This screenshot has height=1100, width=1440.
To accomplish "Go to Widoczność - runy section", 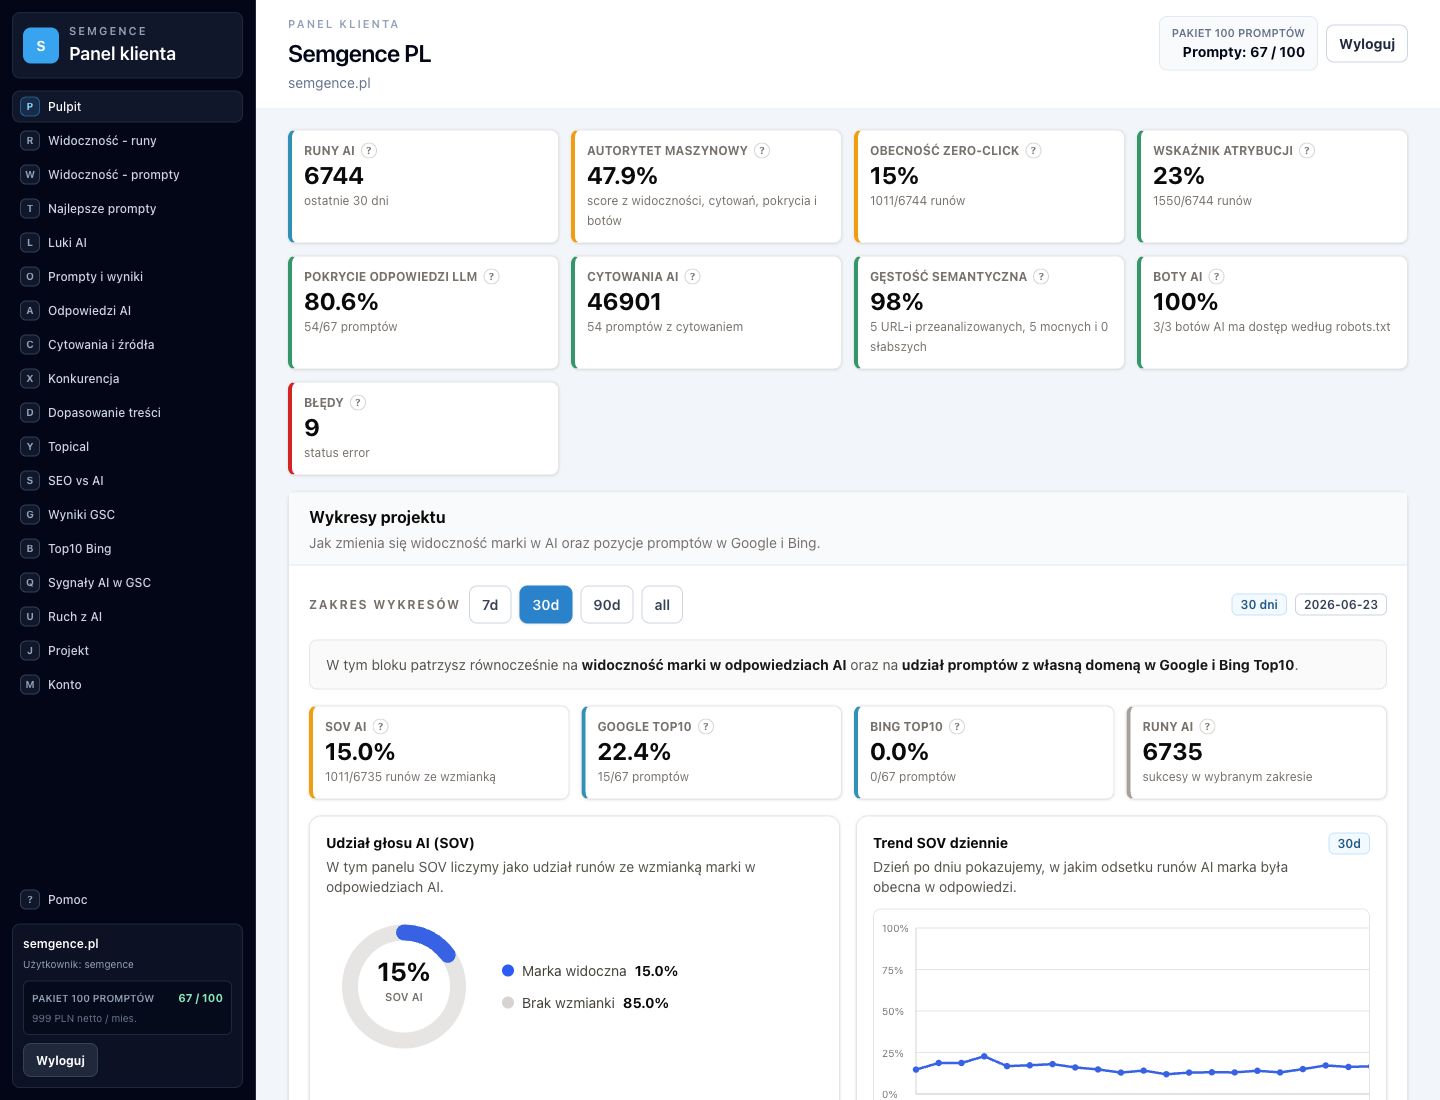I will coord(128,141).
